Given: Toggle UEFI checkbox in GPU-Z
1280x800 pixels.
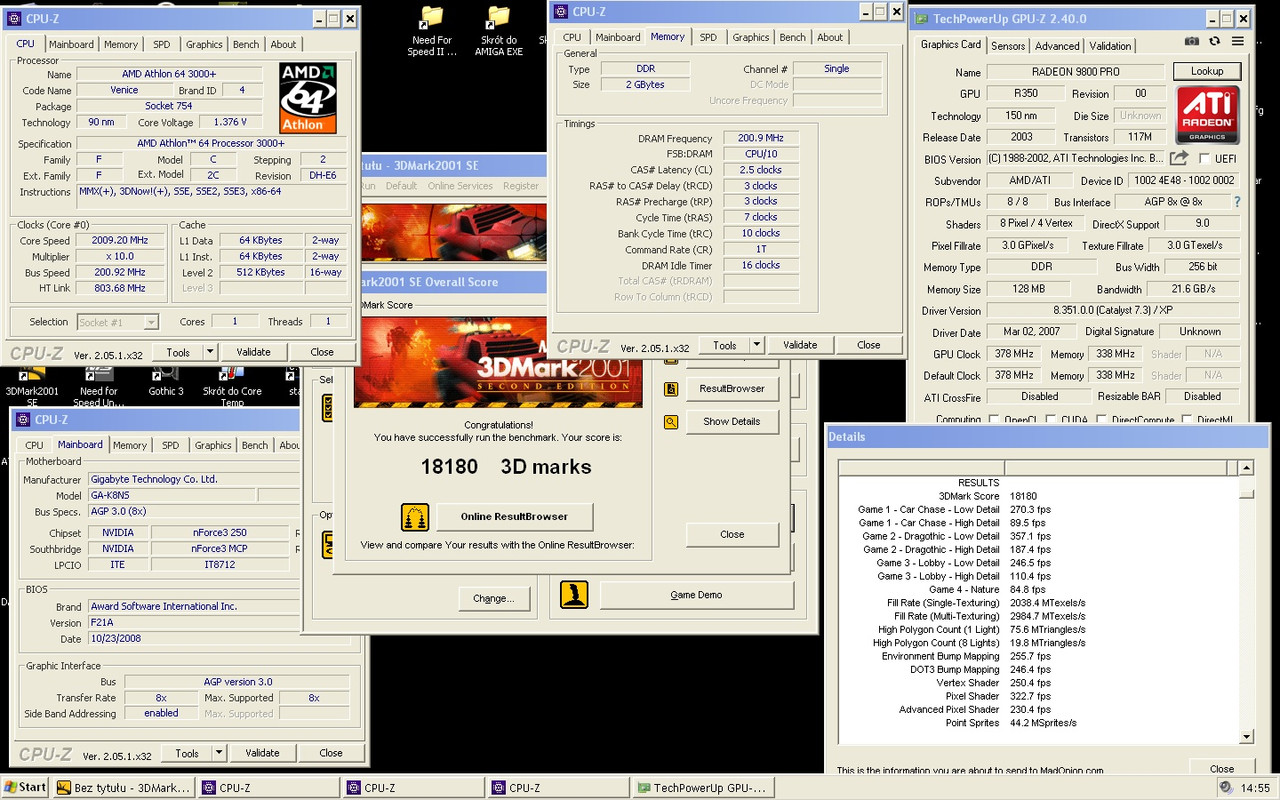Looking at the screenshot, I should (1205, 159).
